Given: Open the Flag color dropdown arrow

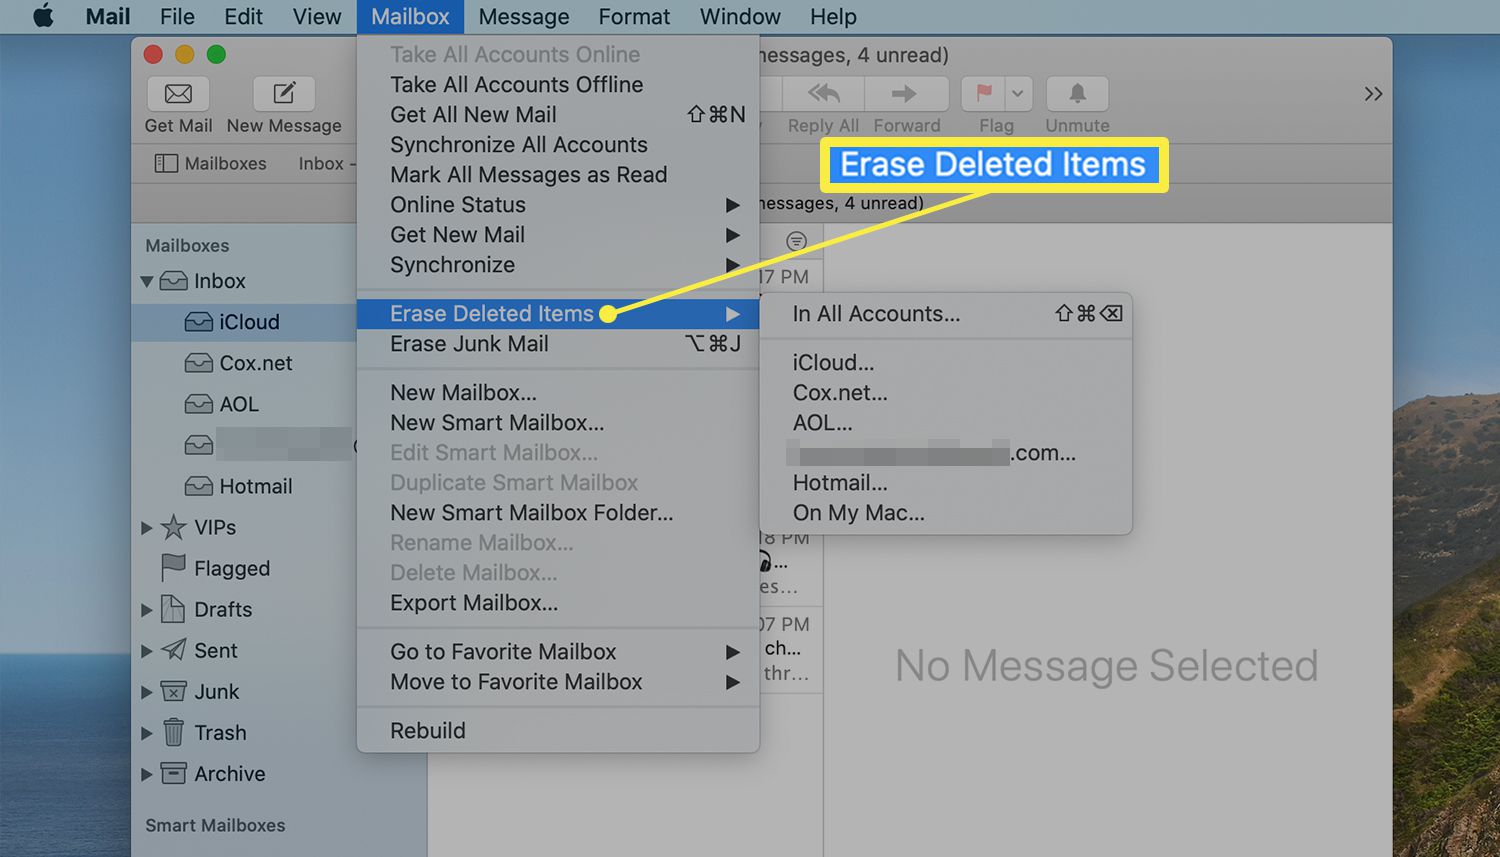Looking at the screenshot, I should coord(1018,94).
